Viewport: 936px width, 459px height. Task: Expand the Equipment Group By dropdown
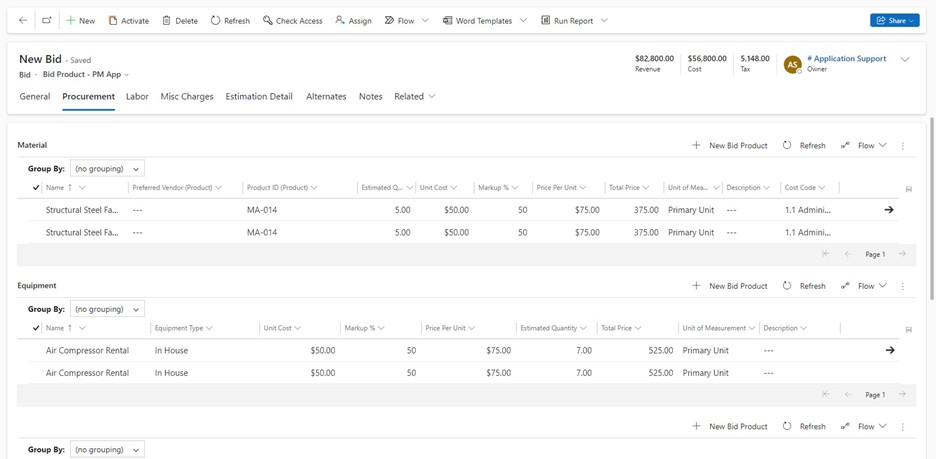[x=107, y=309]
